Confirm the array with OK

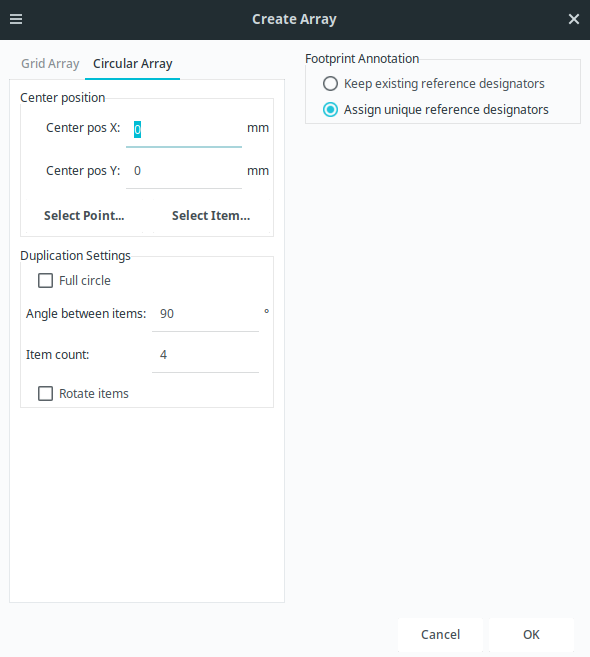point(531,634)
